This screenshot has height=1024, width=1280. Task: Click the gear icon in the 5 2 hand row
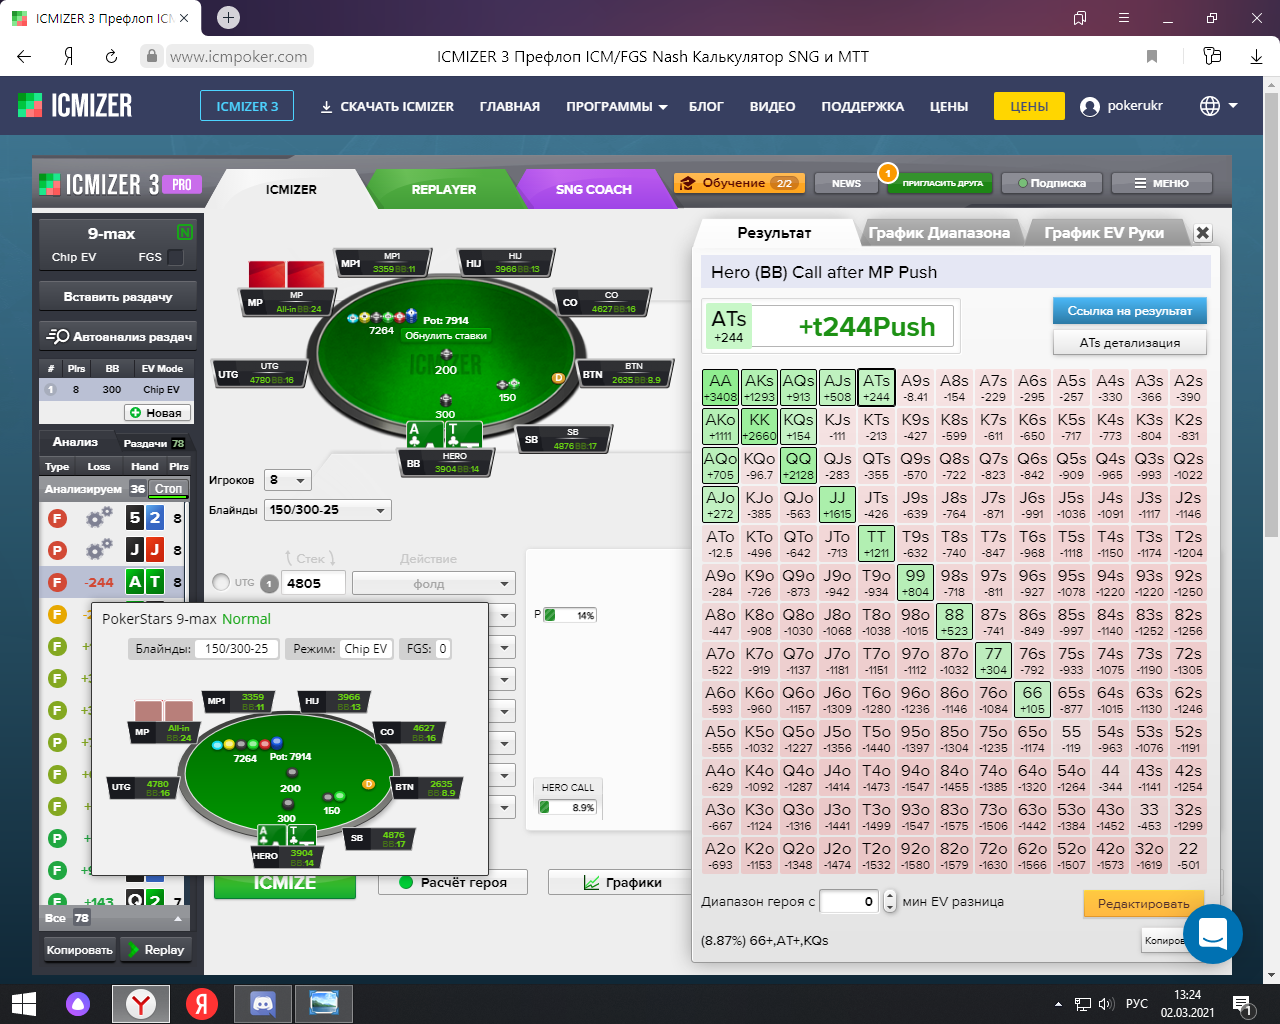(x=99, y=518)
